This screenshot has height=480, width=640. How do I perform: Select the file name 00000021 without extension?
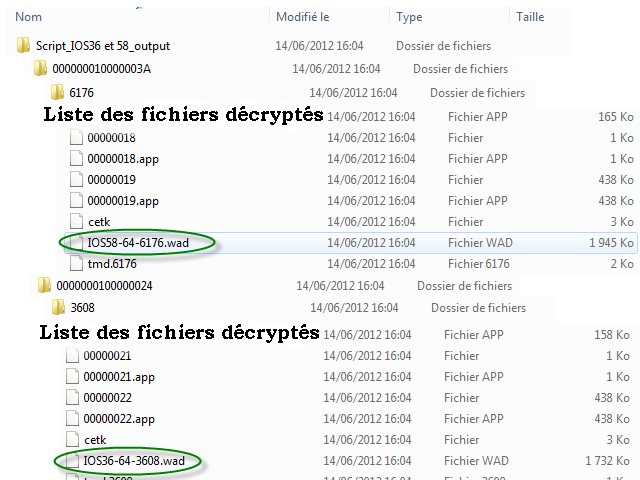[x=107, y=356]
